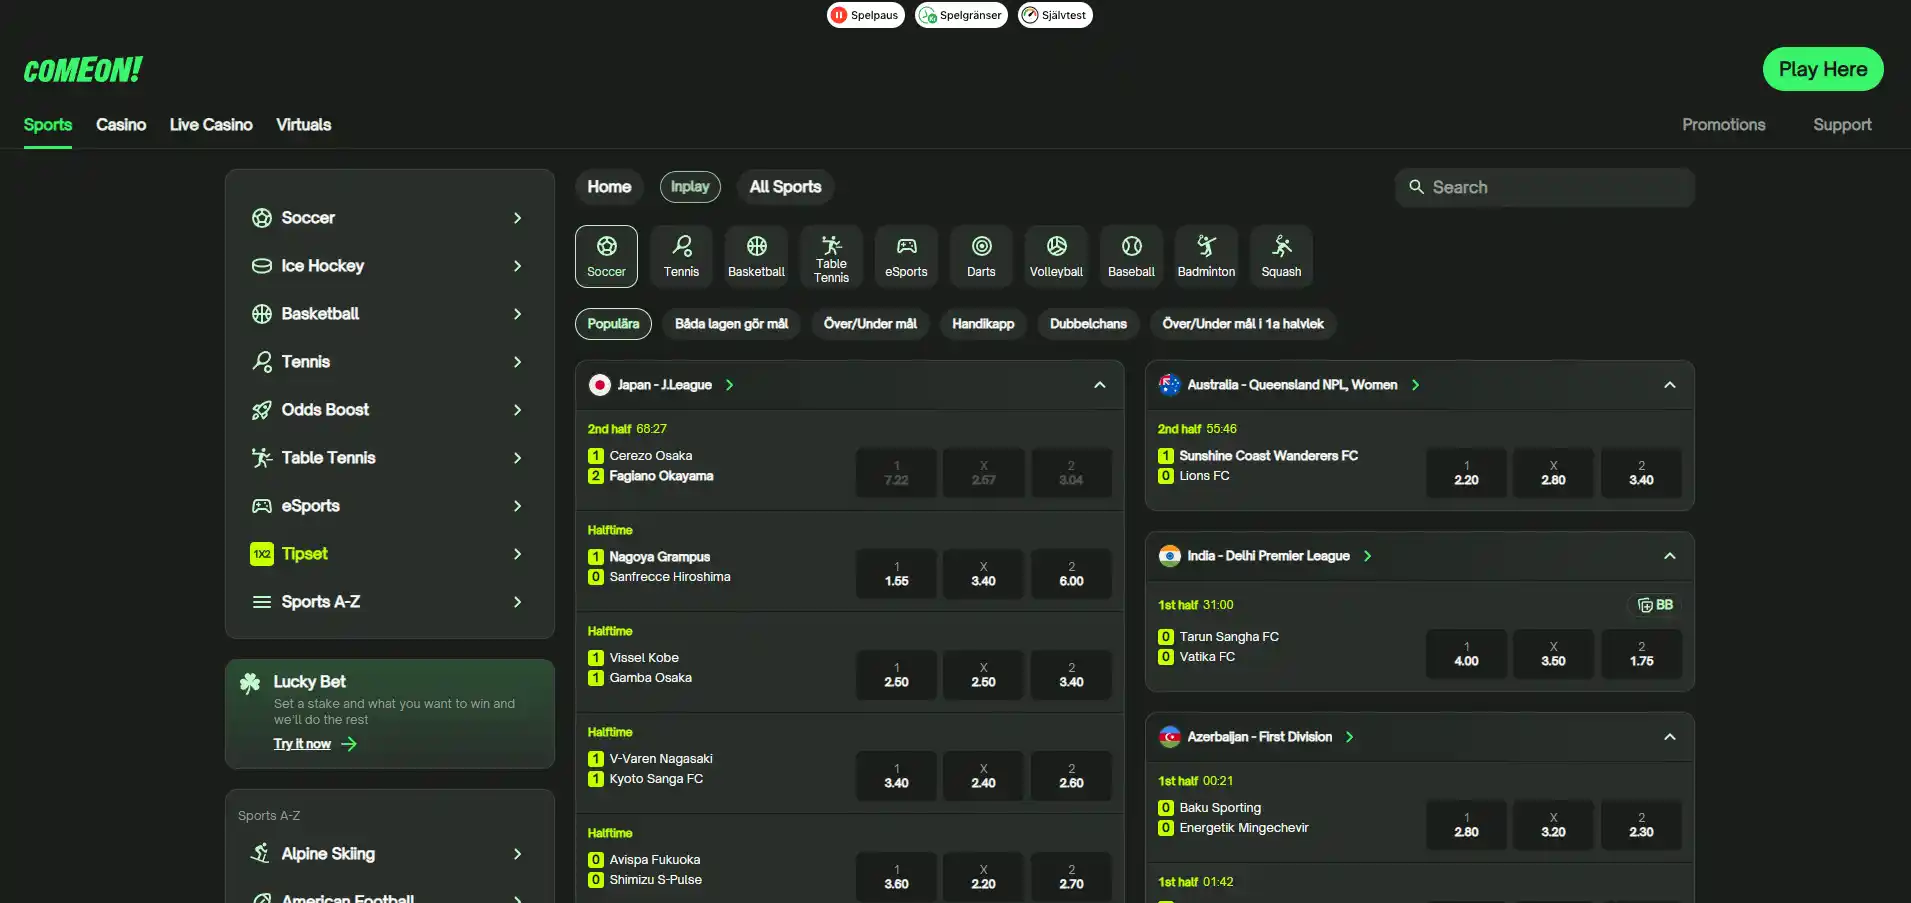Open the All Sports tab
The height and width of the screenshot is (903, 1911).
(785, 187)
